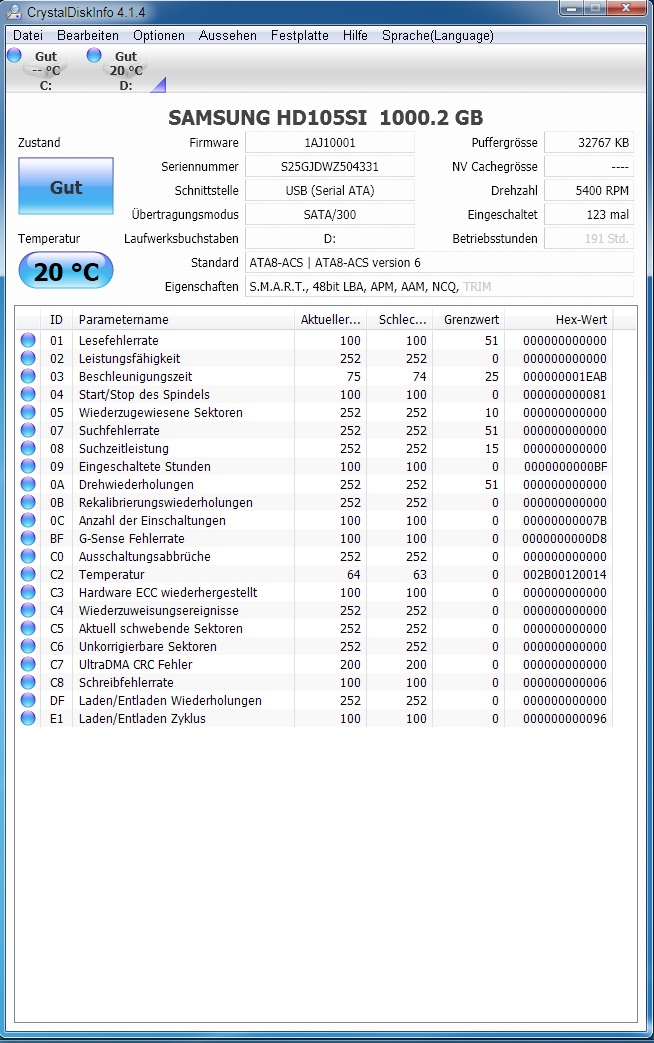Click status orb for Unkorrigierbare Sektoren

[28, 645]
